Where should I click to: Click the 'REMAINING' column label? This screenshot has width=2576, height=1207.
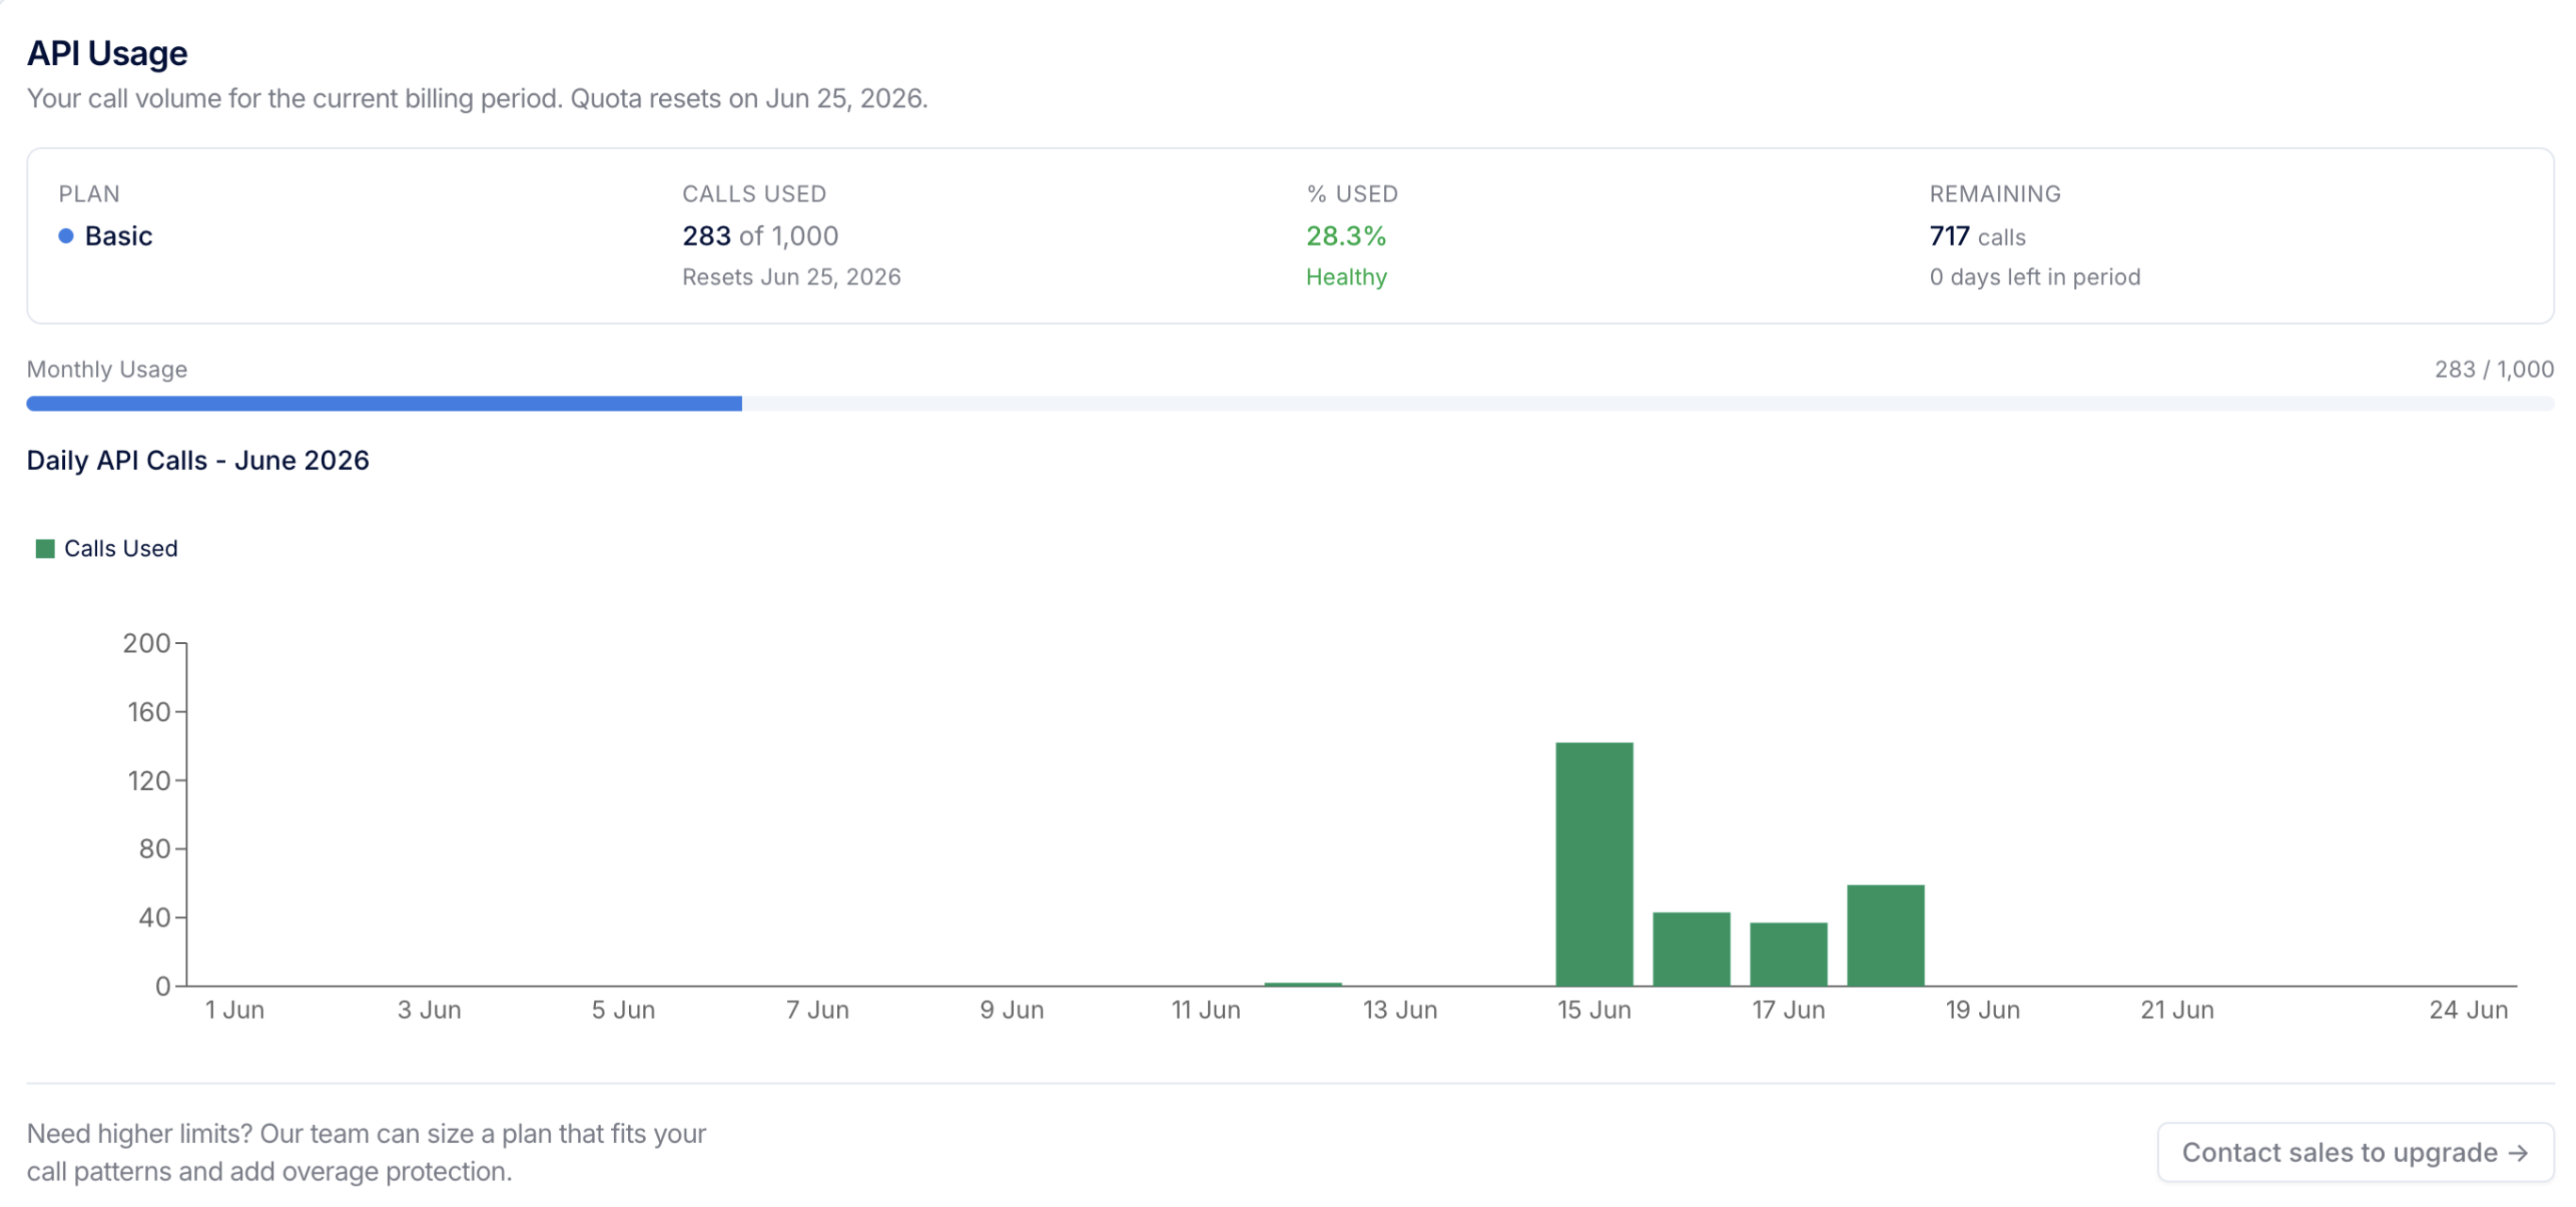(x=1995, y=194)
